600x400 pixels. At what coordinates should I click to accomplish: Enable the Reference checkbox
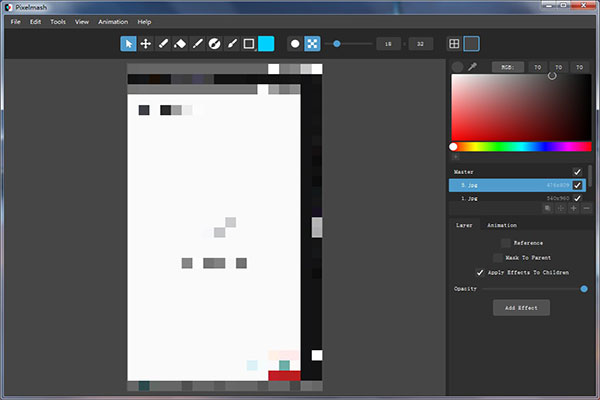pos(505,243)
